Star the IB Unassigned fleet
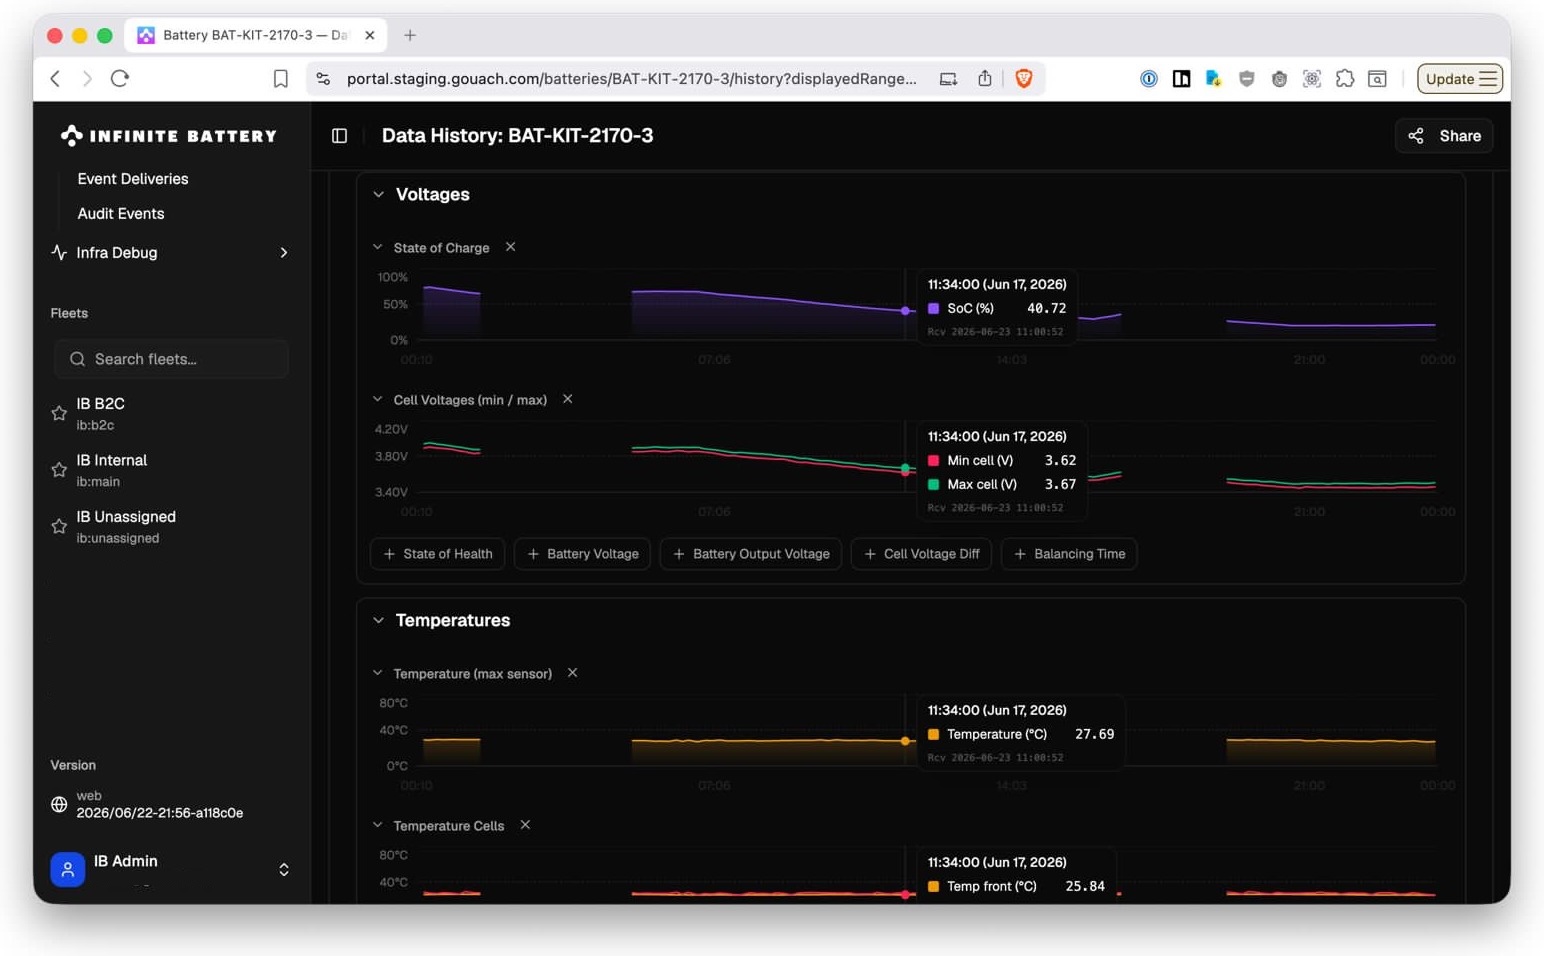This screenshot has height=956, width=1544. (x=59, y=526)
